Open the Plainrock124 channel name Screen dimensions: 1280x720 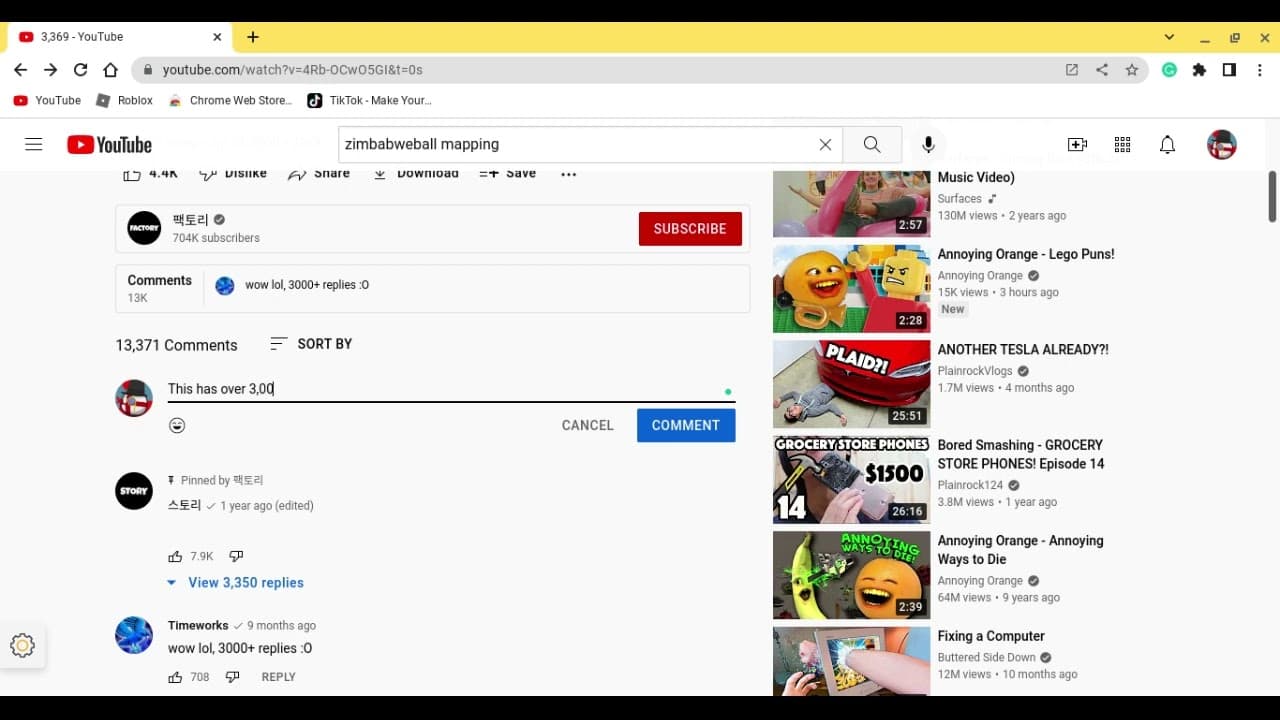tap(970, 485)
